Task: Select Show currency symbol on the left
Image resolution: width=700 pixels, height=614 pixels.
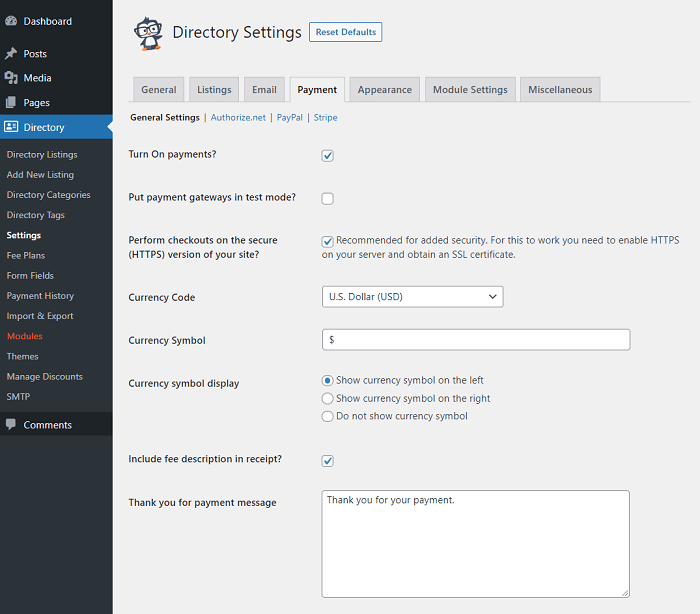Action: pyautogui.click(x=327, y=380)
